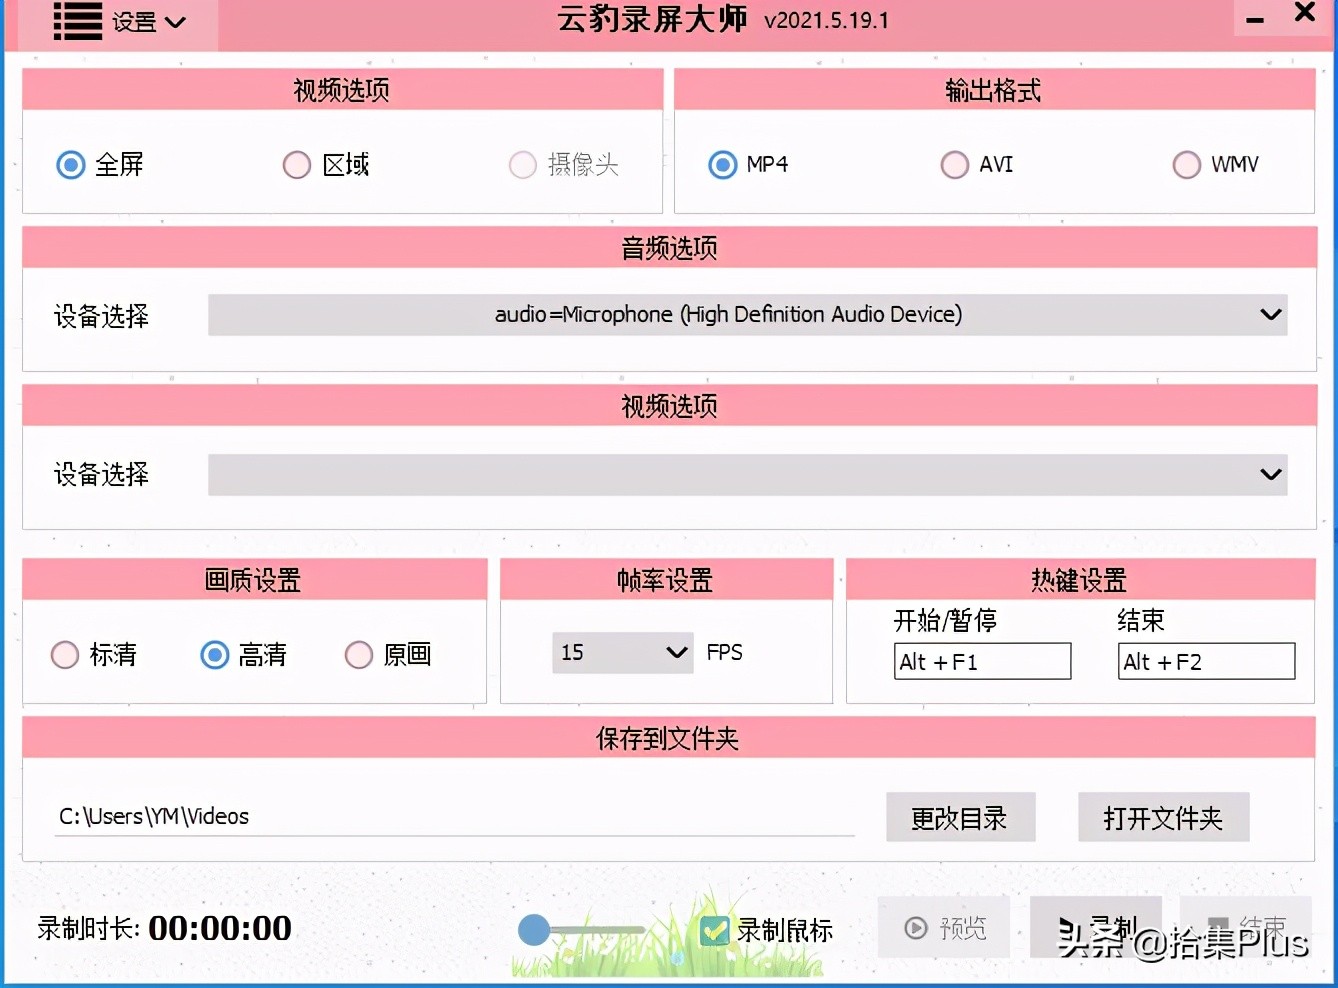Click the 保存到文件夹 section header
The height and width of the screenshot is (988, 1338).
(x=669, y=738)
